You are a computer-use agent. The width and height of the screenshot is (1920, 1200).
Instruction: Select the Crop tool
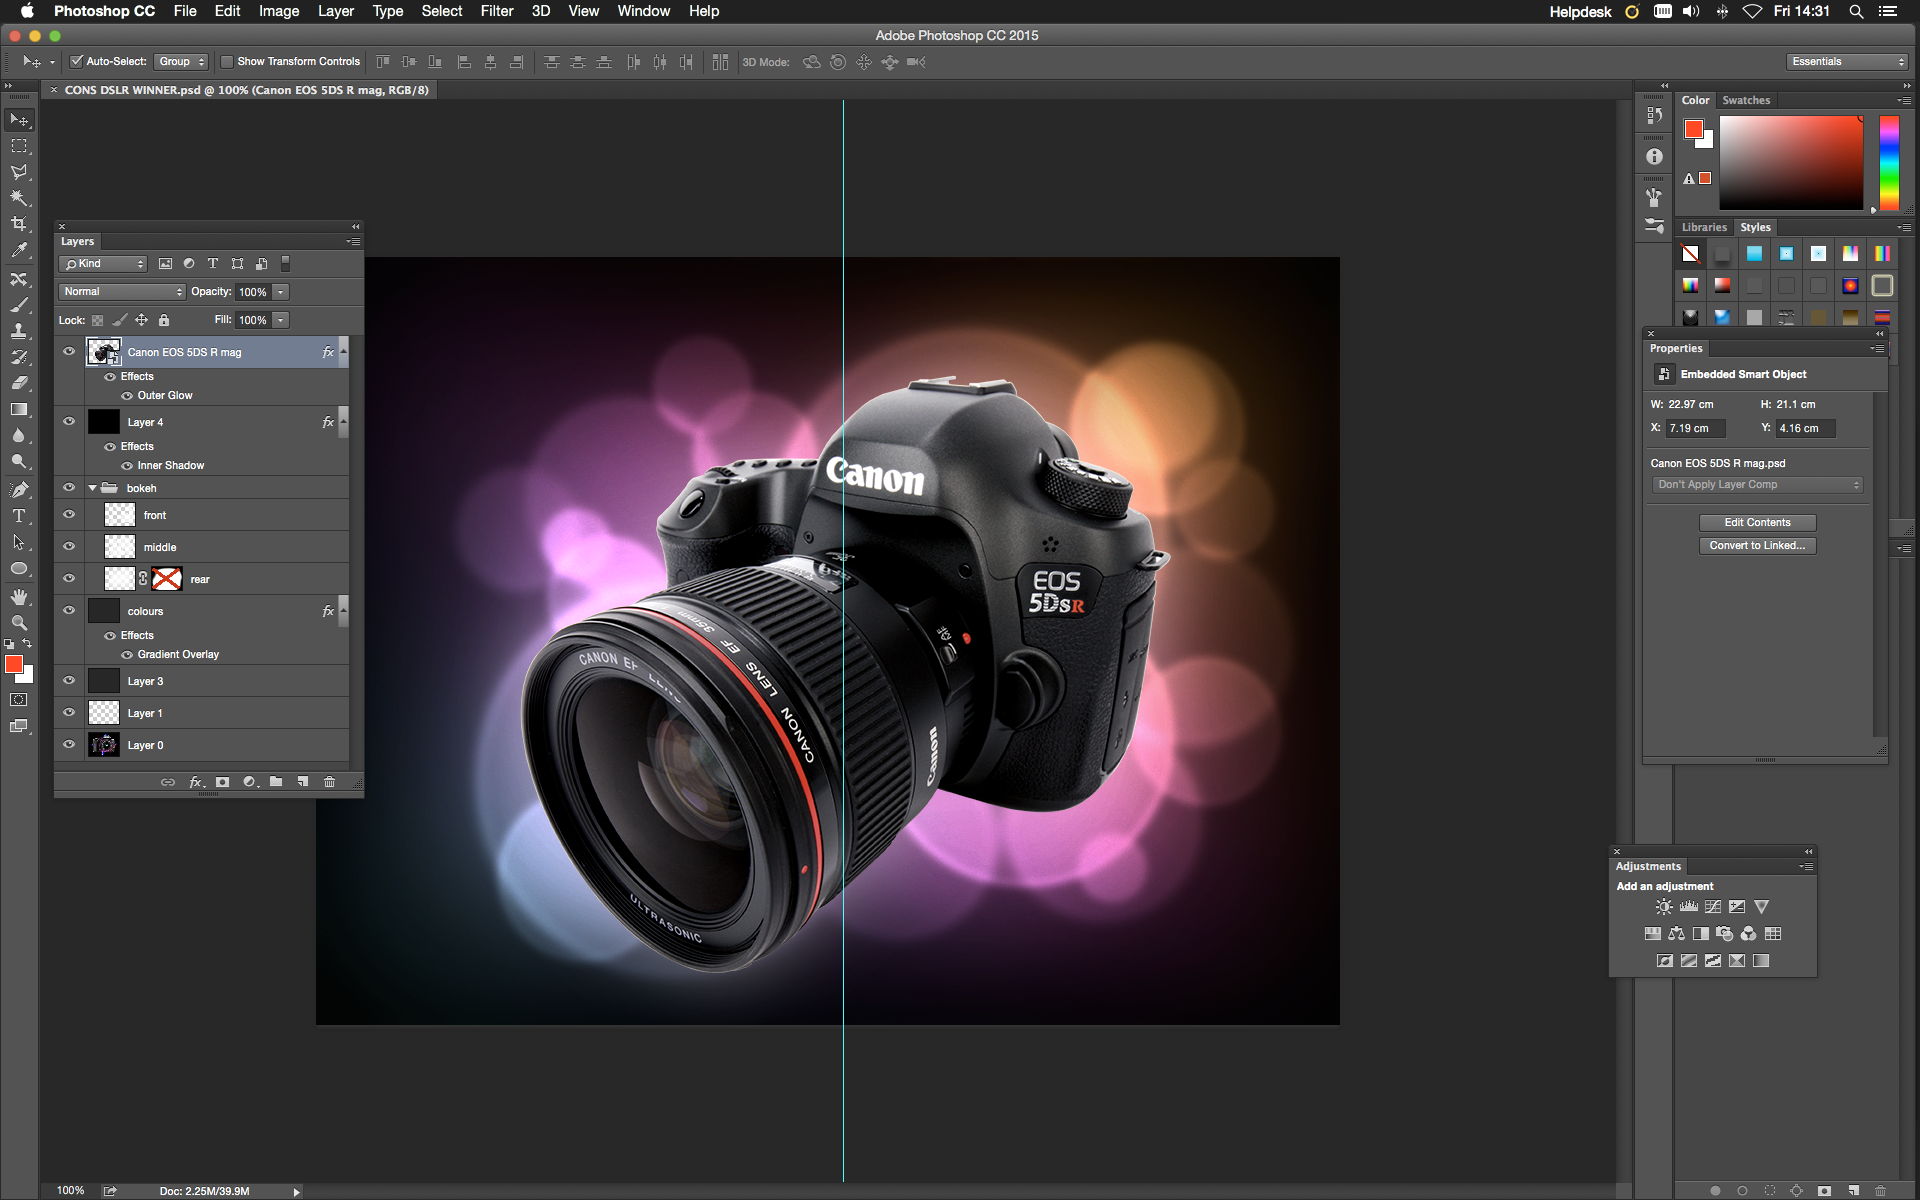[x=19, y=224]
